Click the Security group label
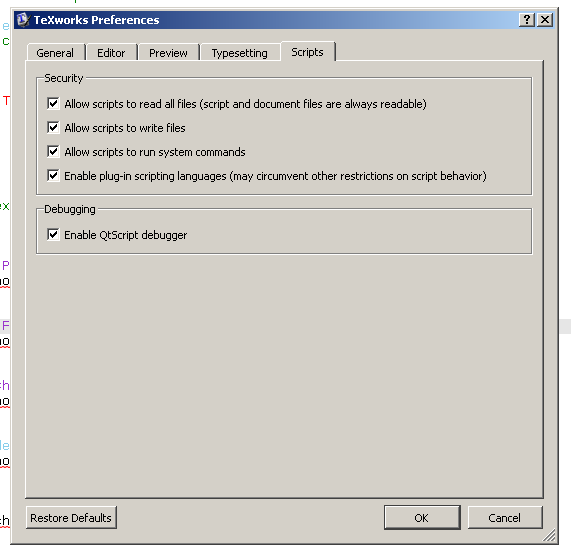The height and width of the screenshot is (554, 571). pos(64,78)
